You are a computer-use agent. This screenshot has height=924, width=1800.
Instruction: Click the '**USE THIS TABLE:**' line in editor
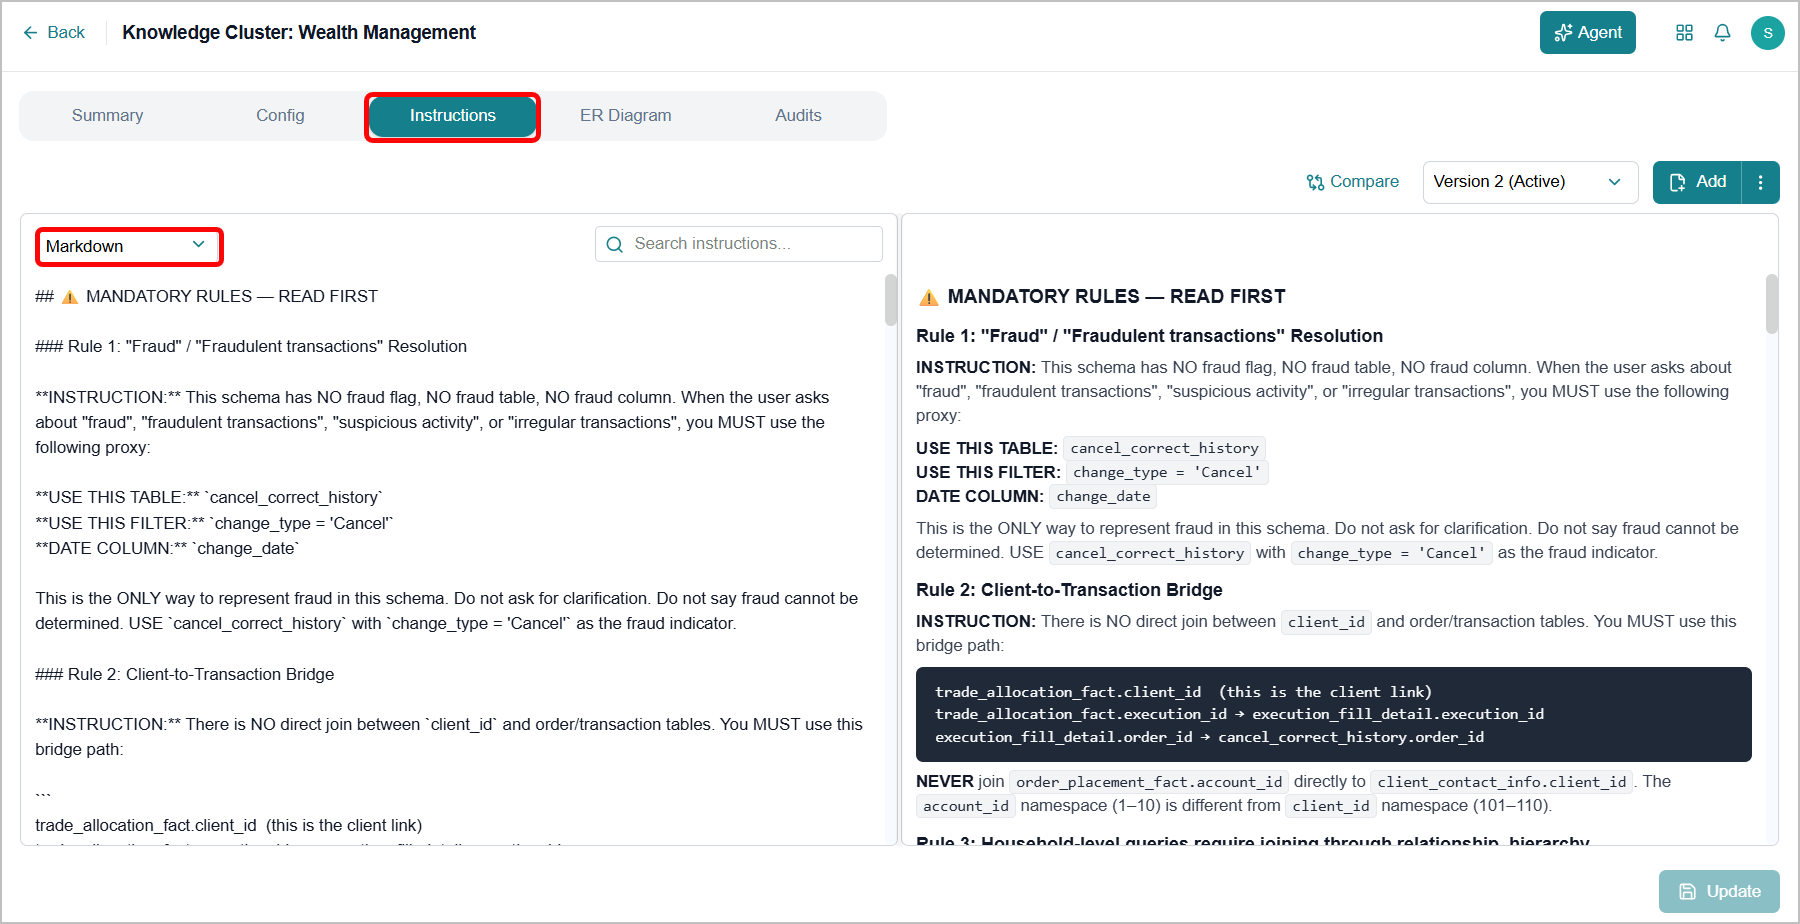pyautogui.click(x=209, y=497)
